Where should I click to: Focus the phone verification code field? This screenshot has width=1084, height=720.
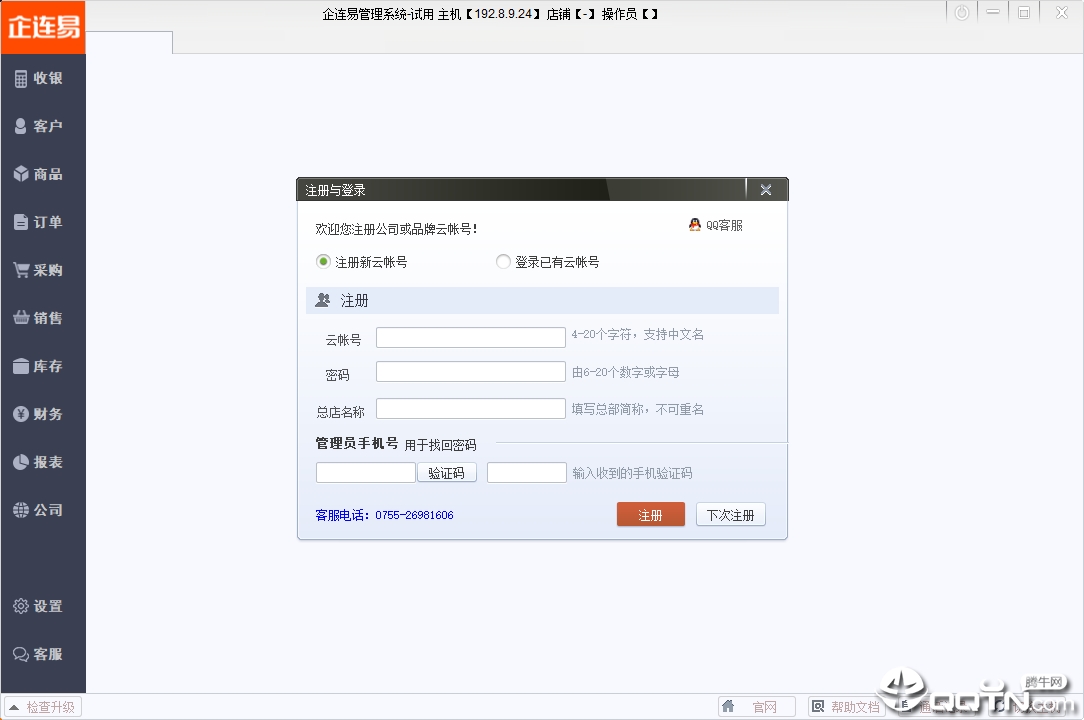[527, 472]
